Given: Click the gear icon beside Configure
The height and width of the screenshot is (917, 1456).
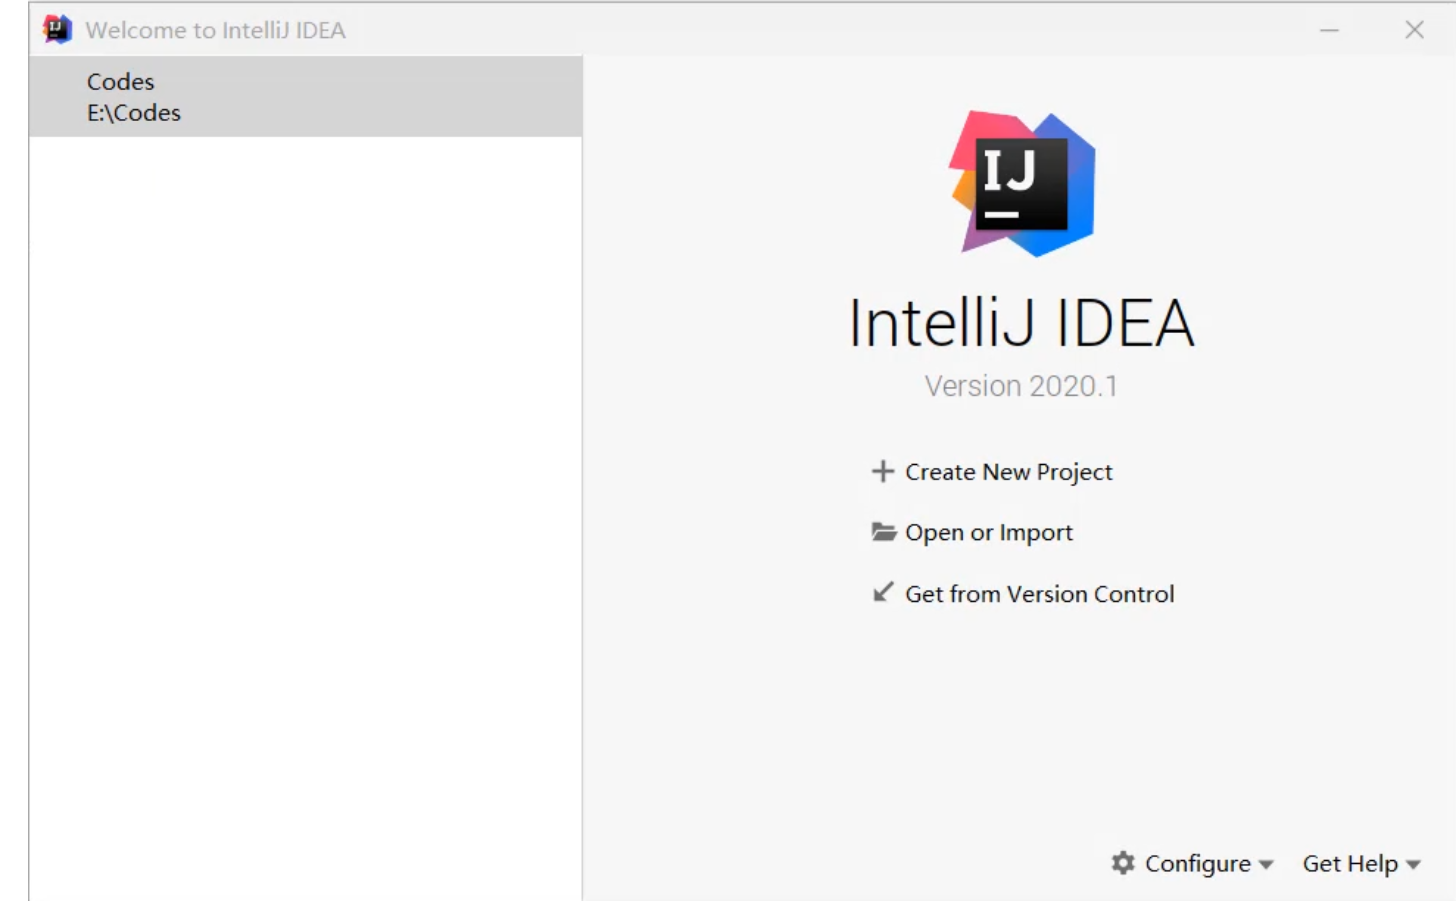Looking at the screenshot, I should point(1123,863).
